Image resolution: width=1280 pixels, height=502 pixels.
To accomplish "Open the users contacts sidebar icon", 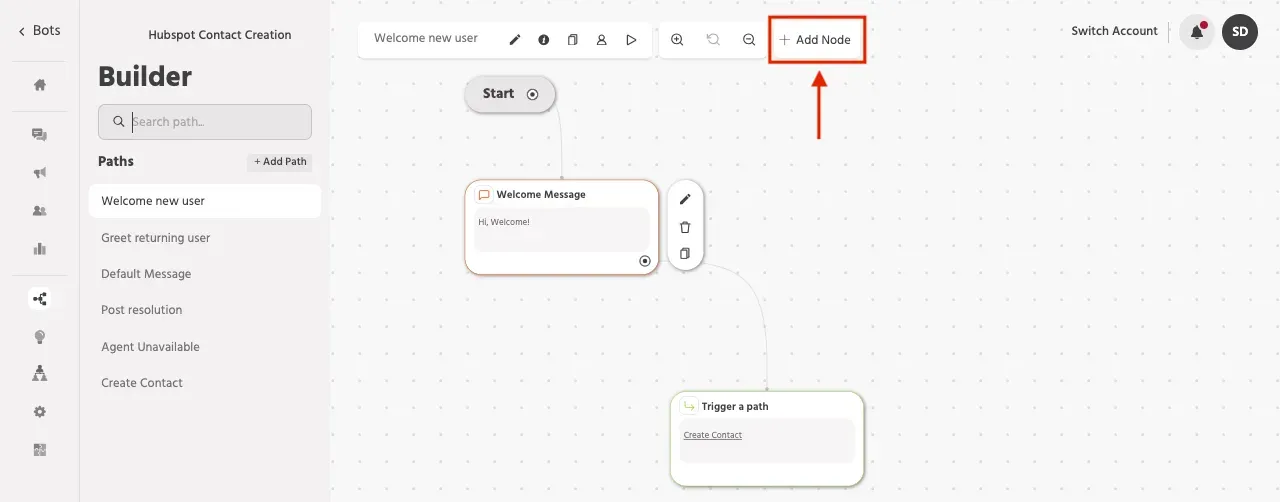I will (40, 211).
